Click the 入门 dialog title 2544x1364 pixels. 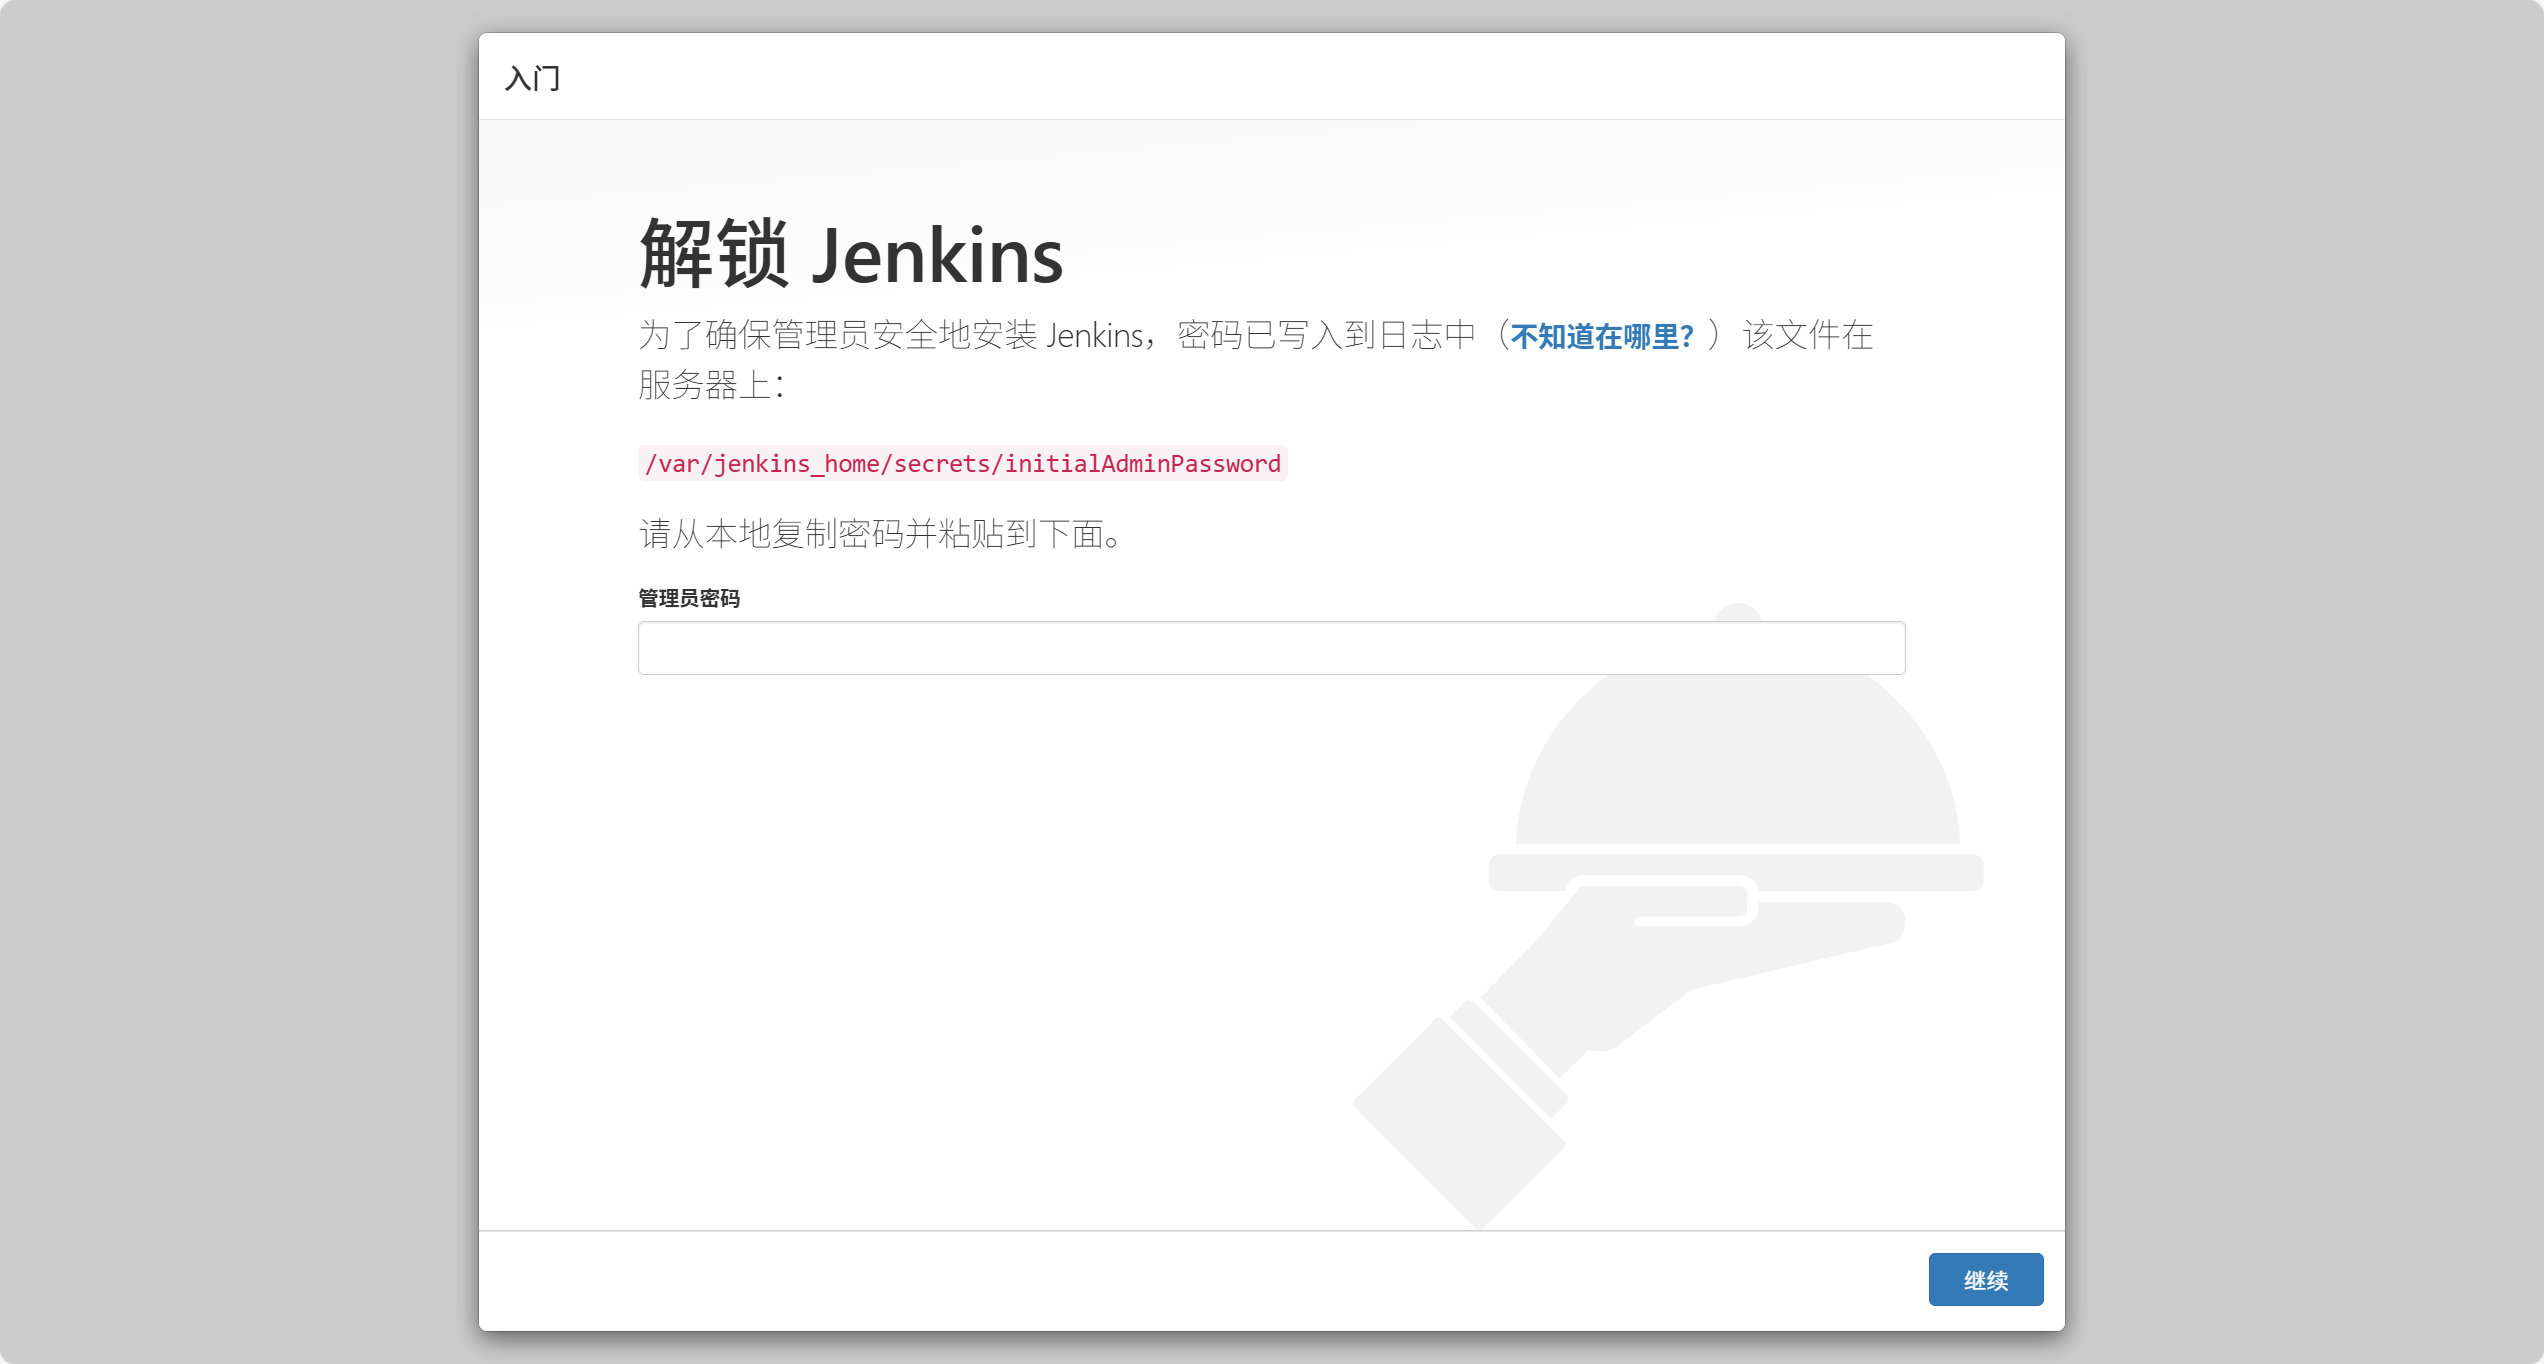click(x=532, y=78)
